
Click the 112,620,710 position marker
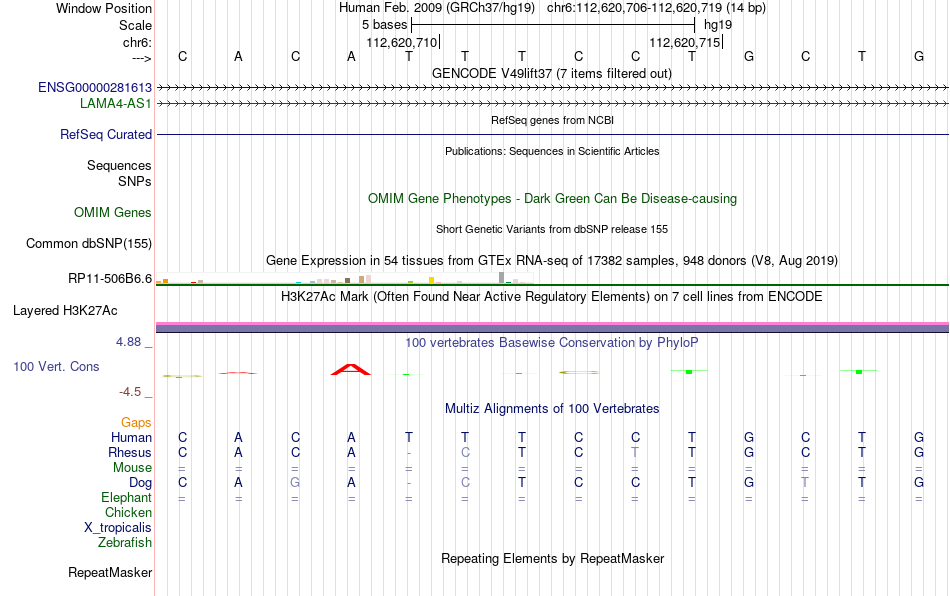pos(402,42)
